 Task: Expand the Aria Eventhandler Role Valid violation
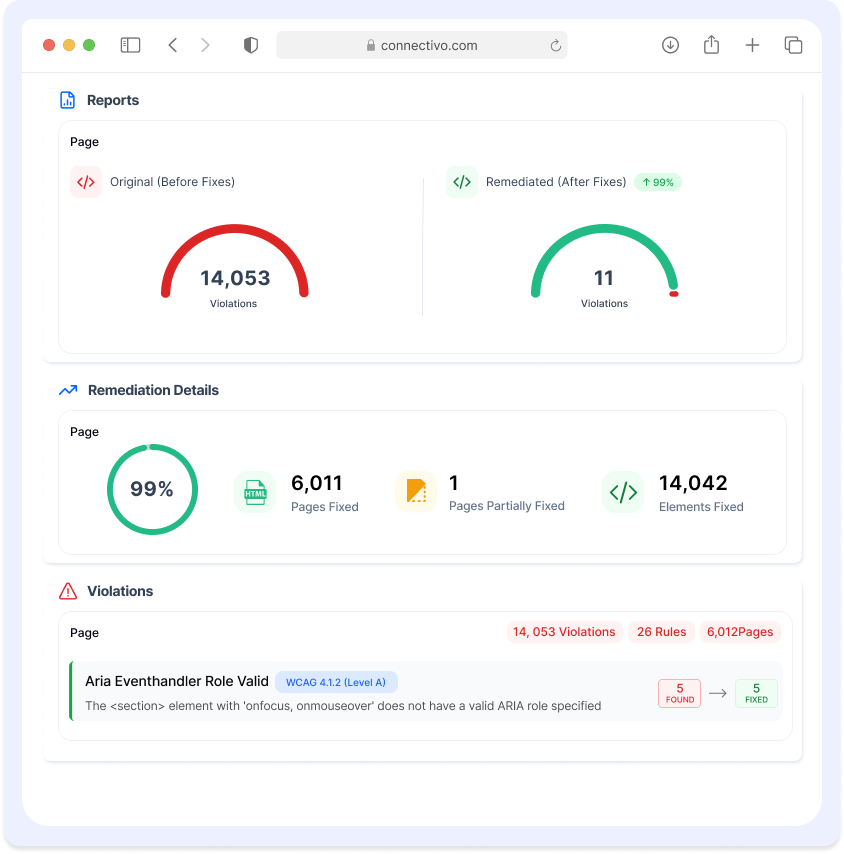point(177,681)
